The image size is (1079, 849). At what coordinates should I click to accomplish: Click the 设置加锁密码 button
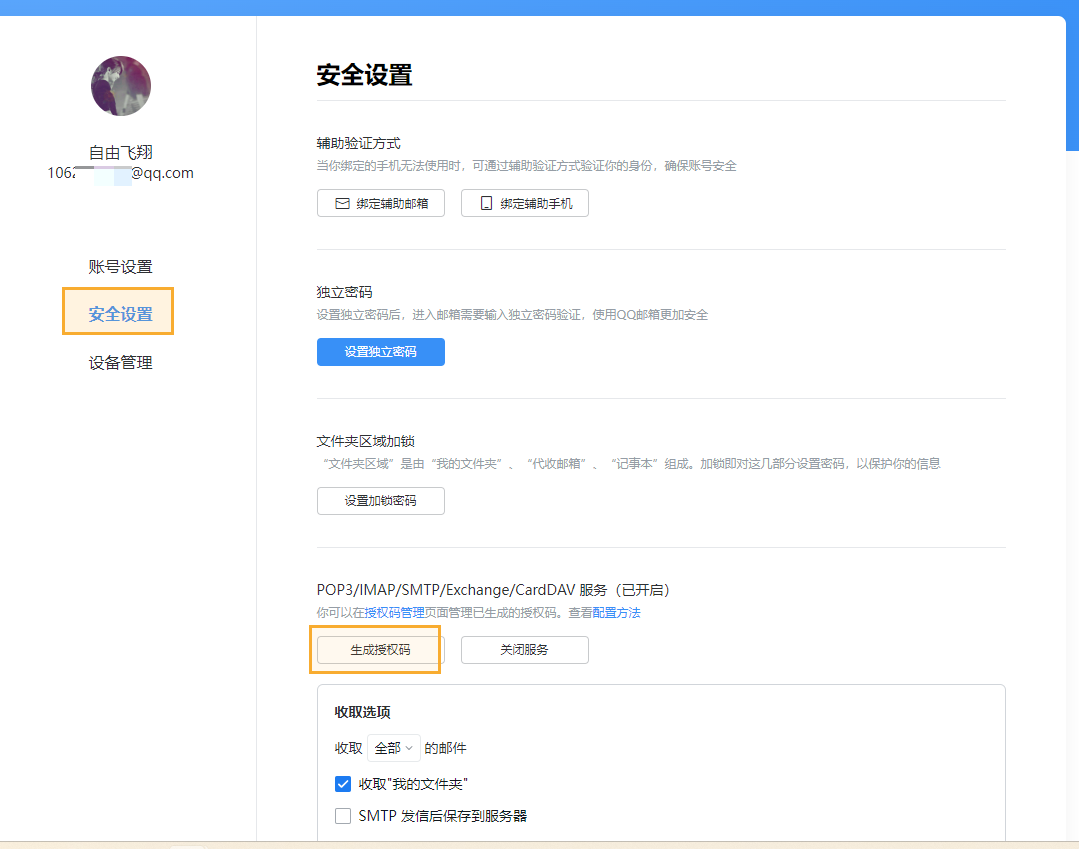click(x=381, y=501)
